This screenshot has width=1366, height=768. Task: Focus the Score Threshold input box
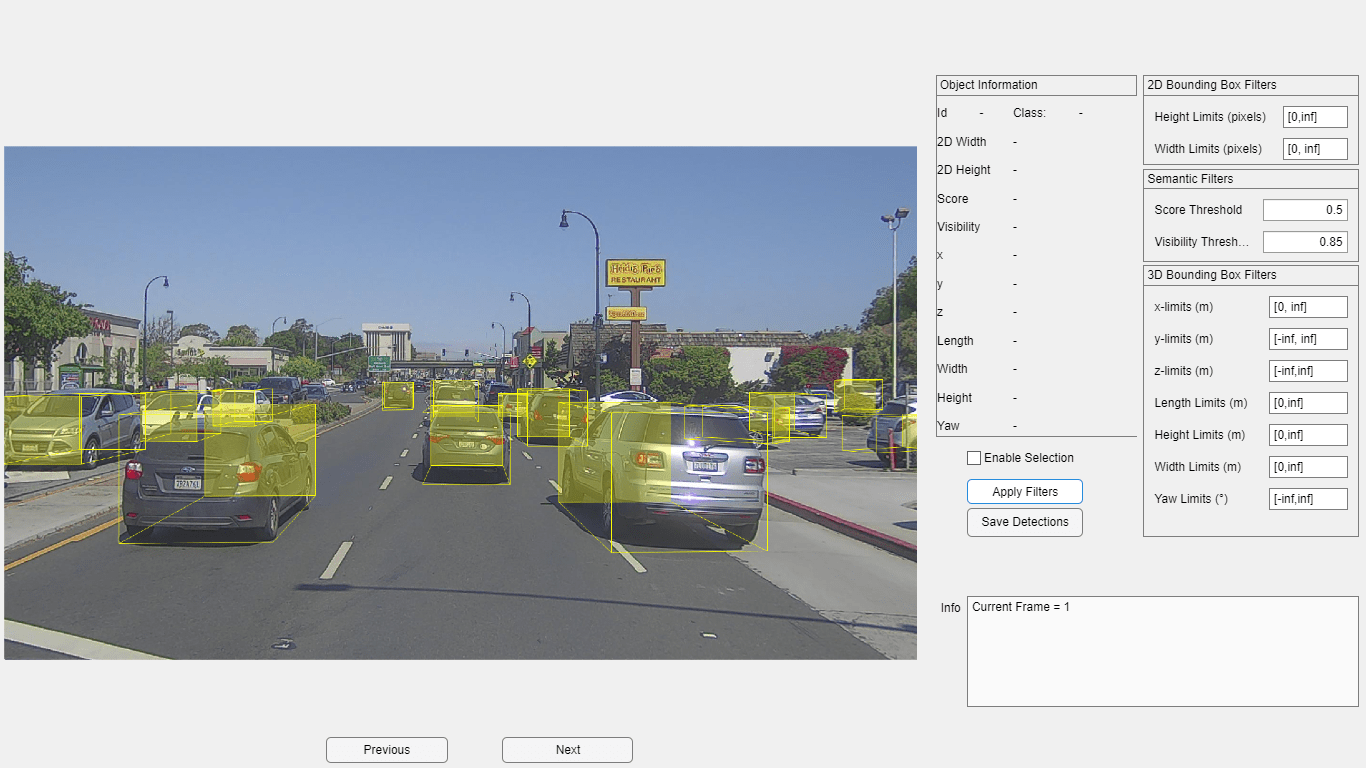1304,210
